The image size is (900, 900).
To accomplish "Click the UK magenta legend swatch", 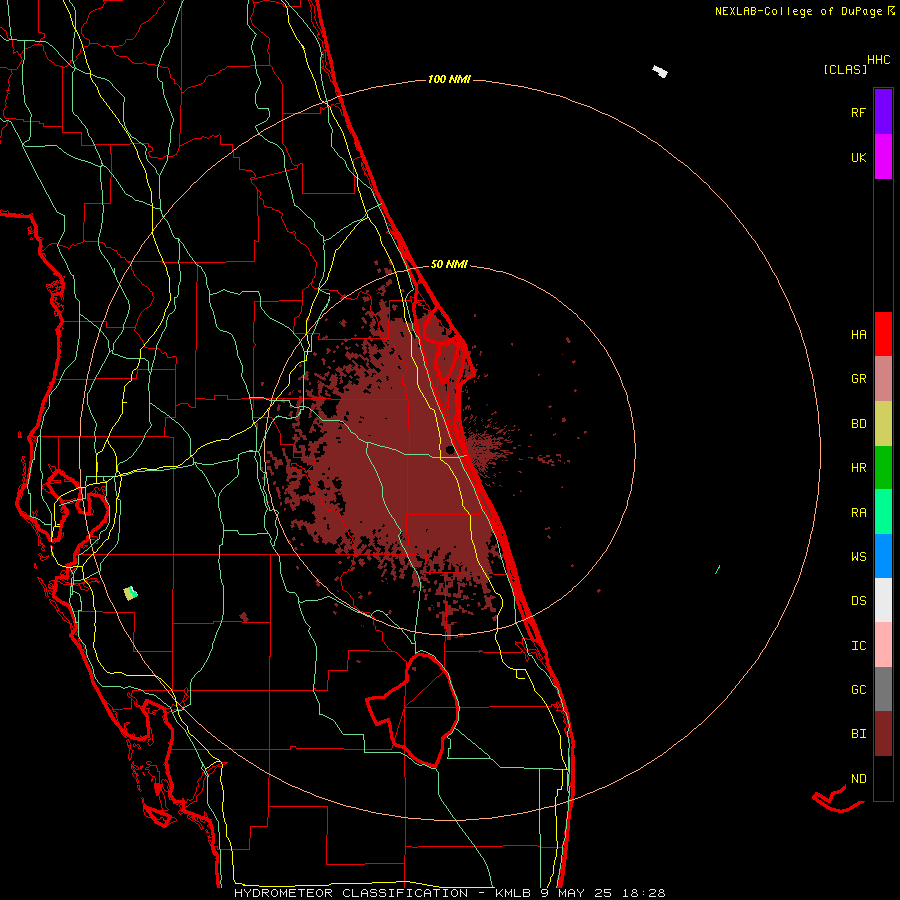I will coord(883,157).
